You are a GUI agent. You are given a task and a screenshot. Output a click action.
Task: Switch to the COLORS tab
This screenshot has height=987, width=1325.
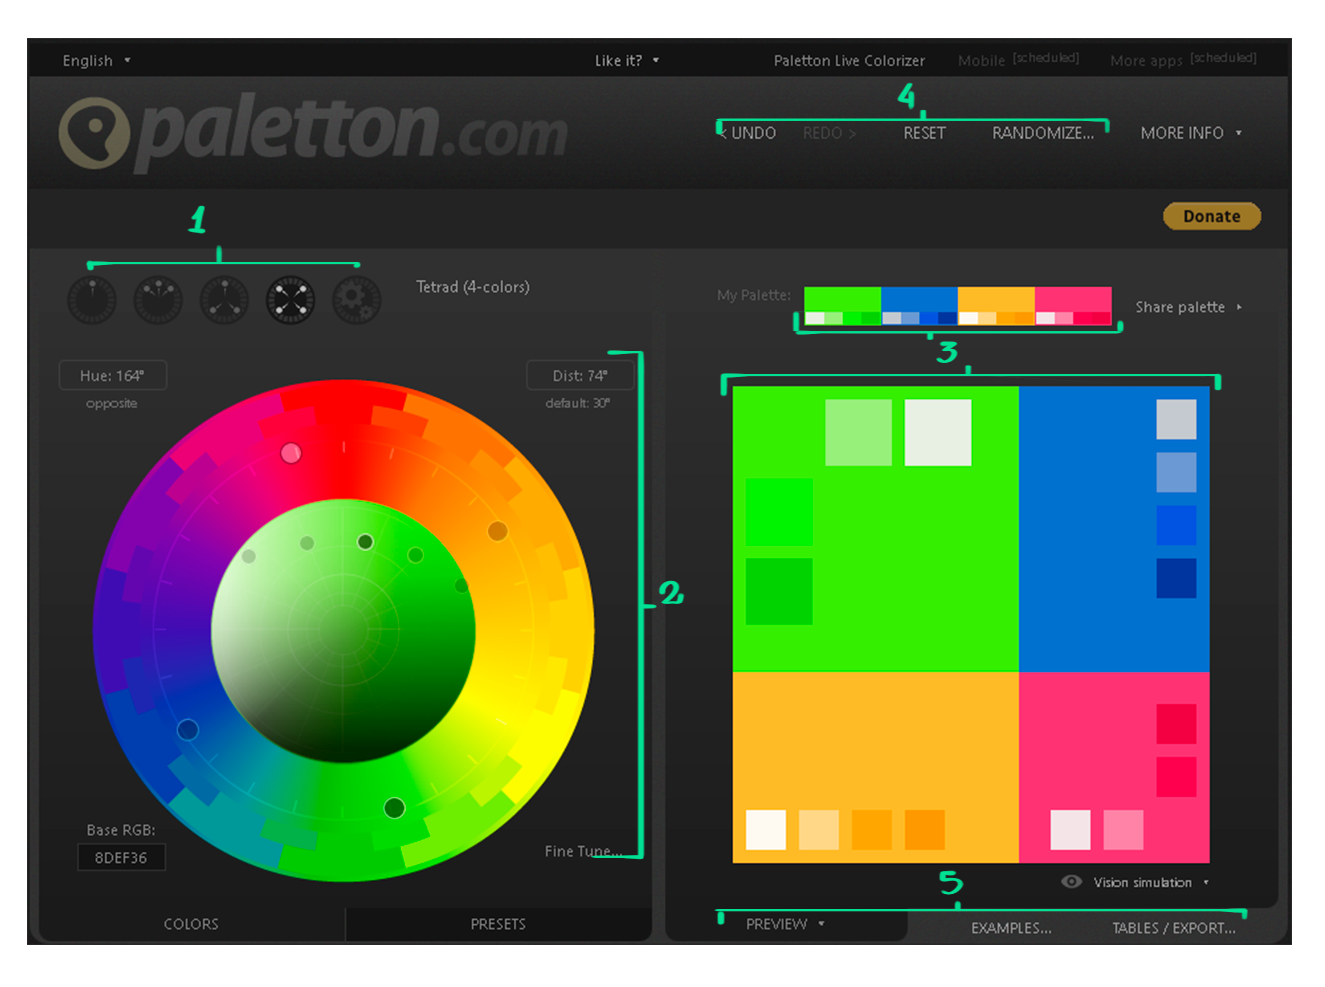(x=191, y=924)
